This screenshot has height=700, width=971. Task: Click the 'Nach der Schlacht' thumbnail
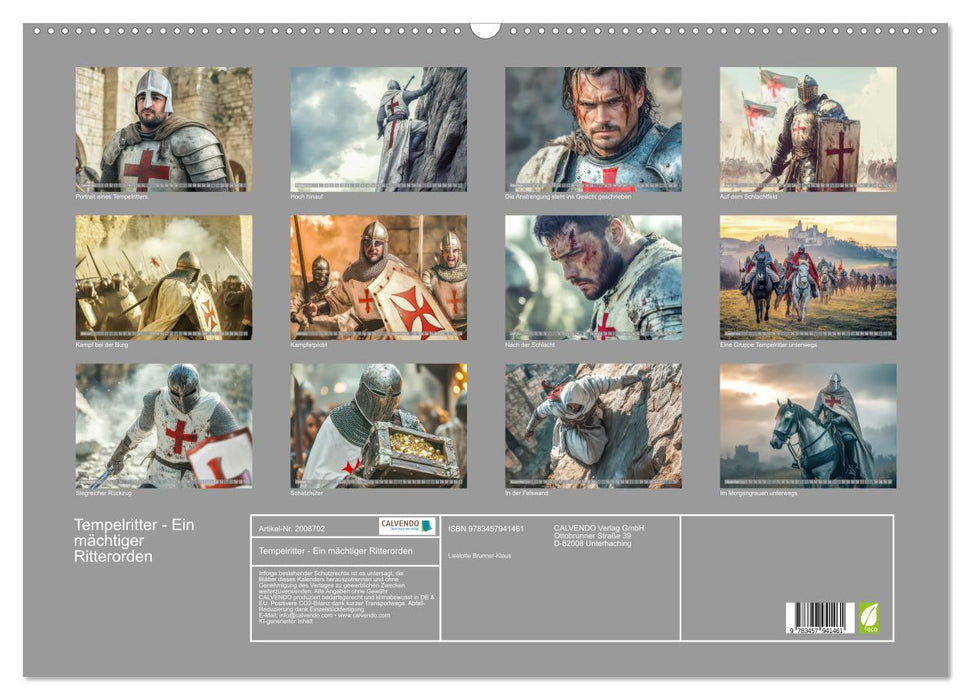click(593, 277)
